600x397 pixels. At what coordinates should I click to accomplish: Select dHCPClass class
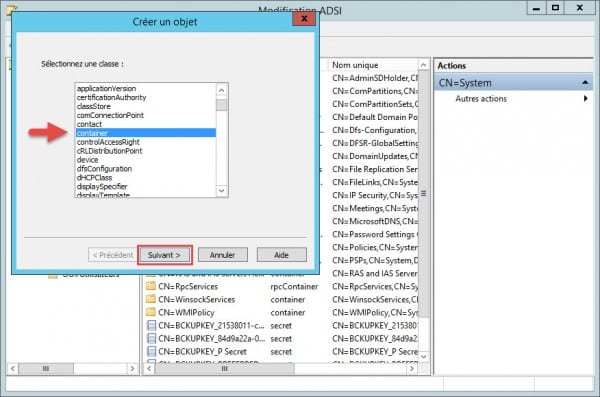[x=95, y=178]
